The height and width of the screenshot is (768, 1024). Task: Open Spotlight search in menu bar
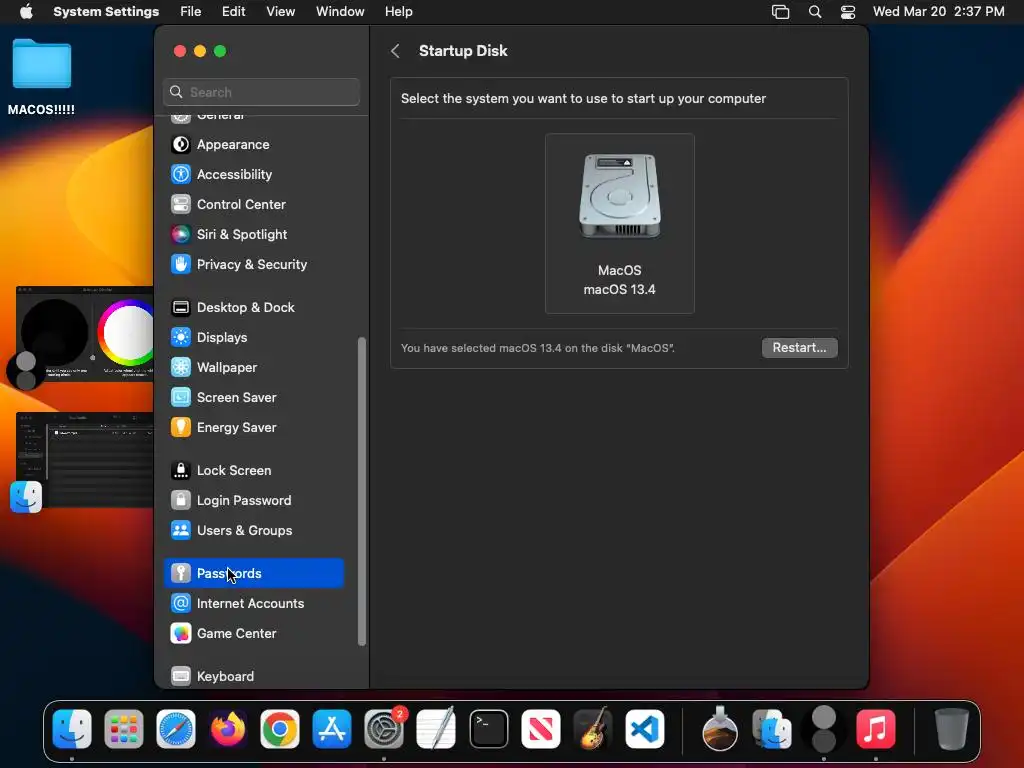point(814,12)
